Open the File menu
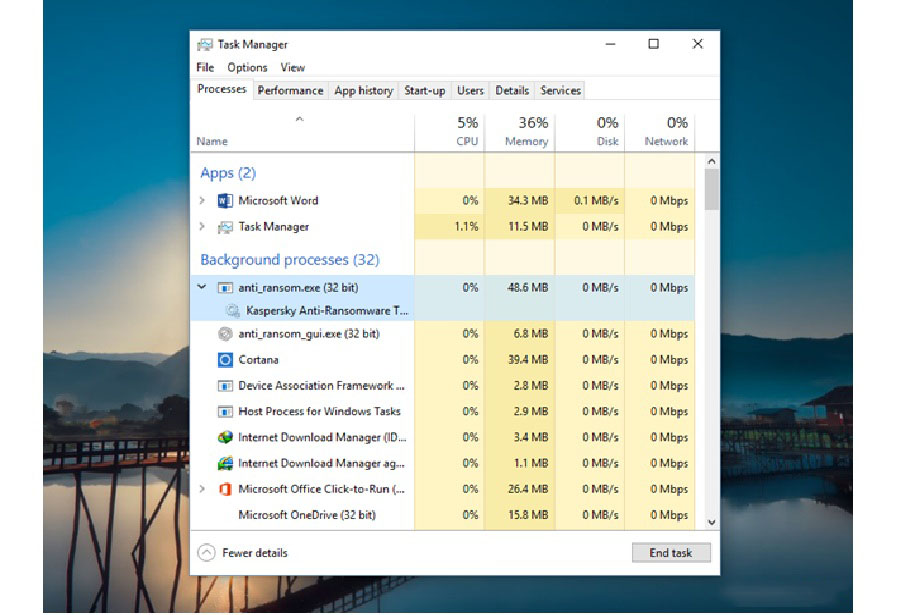 tap(205, 68)
